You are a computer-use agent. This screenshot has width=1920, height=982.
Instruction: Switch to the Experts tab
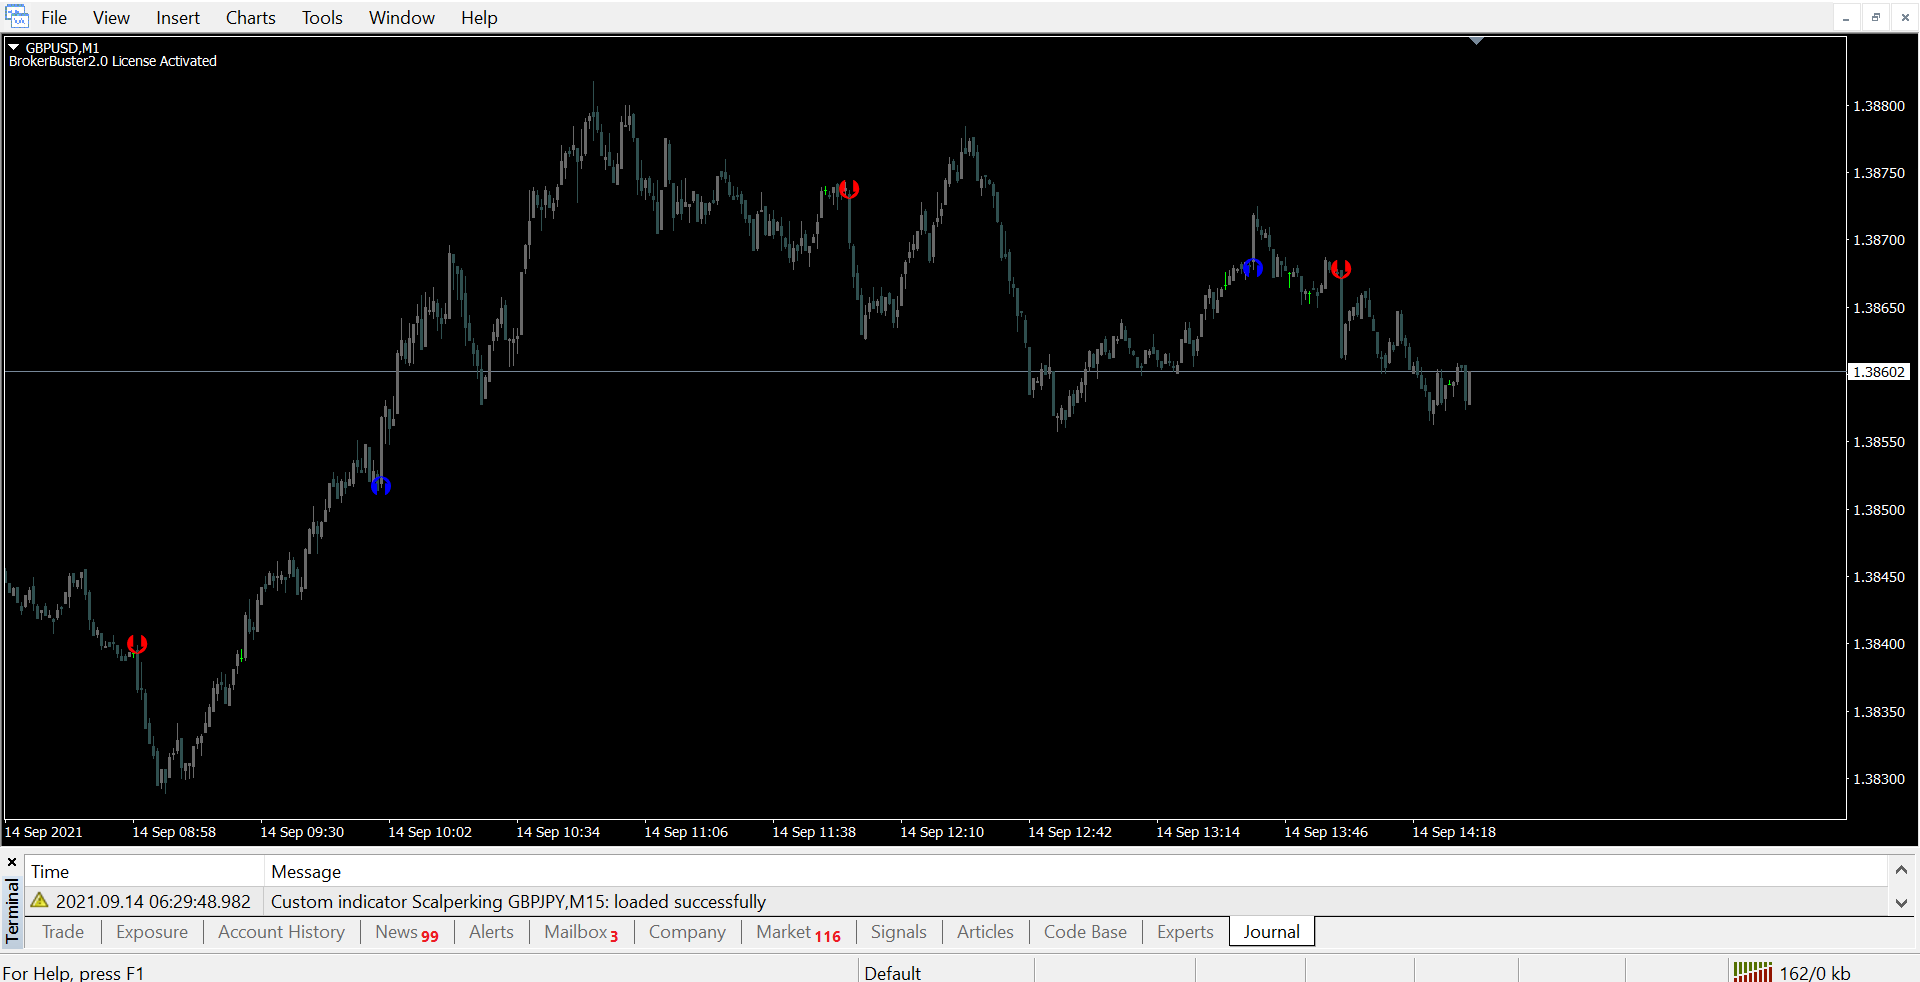1184,932
